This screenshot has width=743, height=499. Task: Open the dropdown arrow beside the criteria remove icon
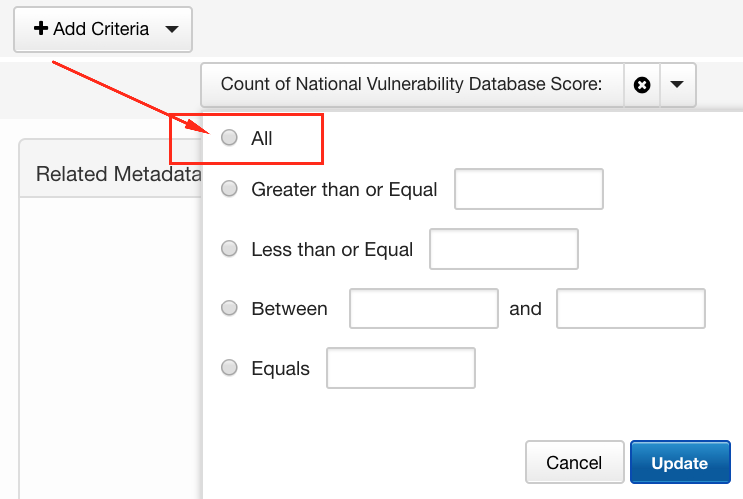tap(677, 85)
